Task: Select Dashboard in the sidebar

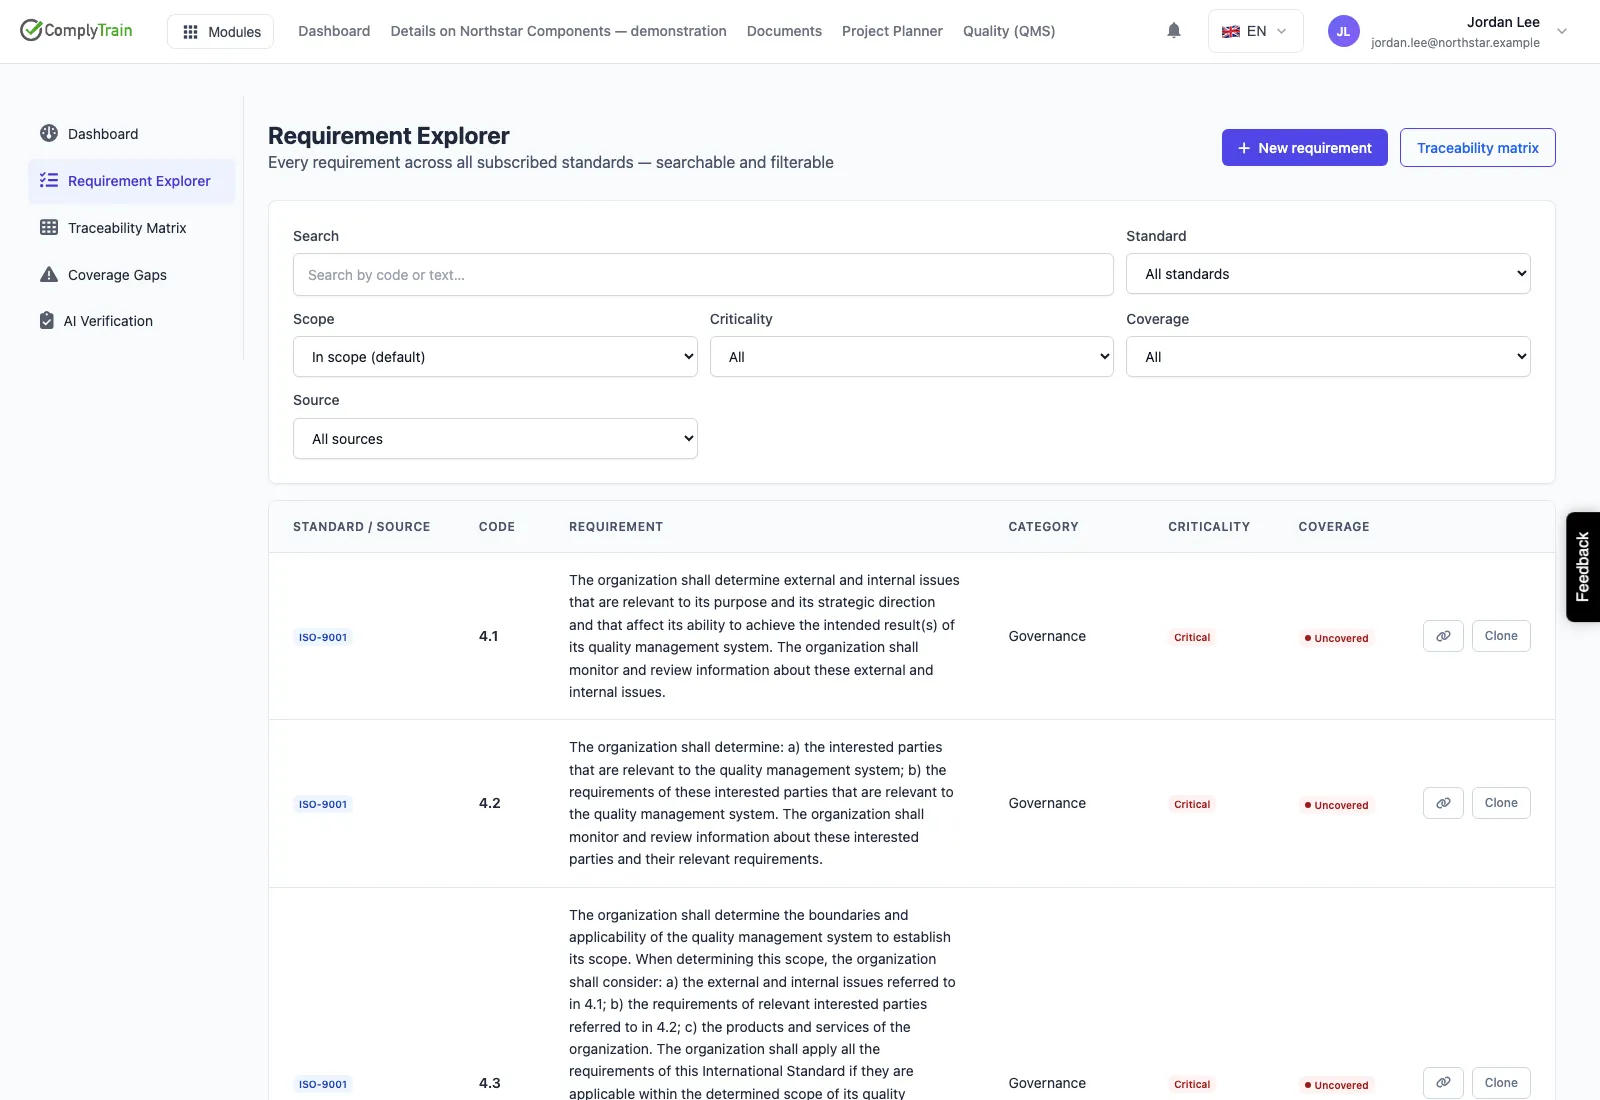Action: coord(132,134)
